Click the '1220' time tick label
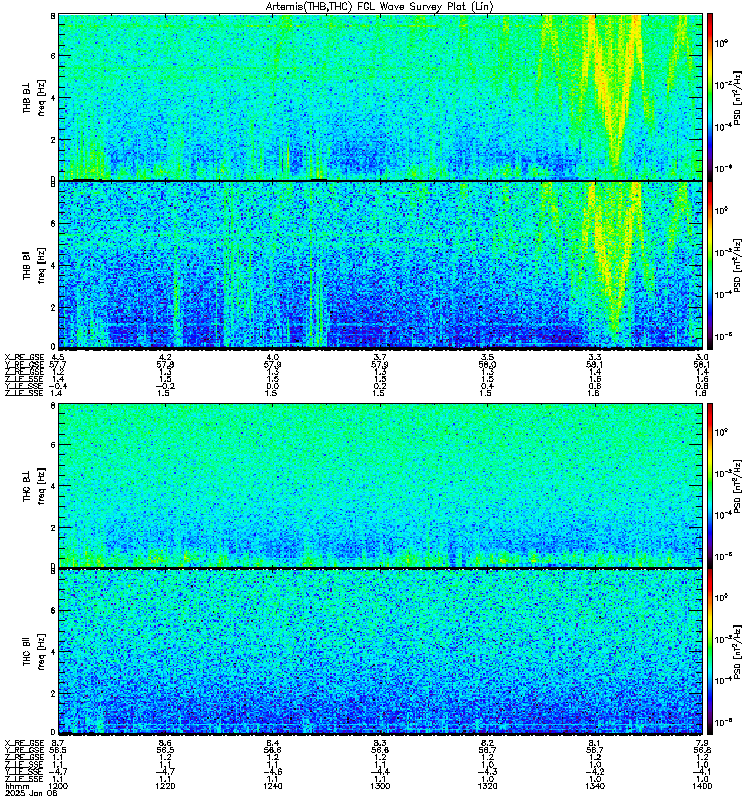This screenshot has width=750, height=800. tap(165, 786)
